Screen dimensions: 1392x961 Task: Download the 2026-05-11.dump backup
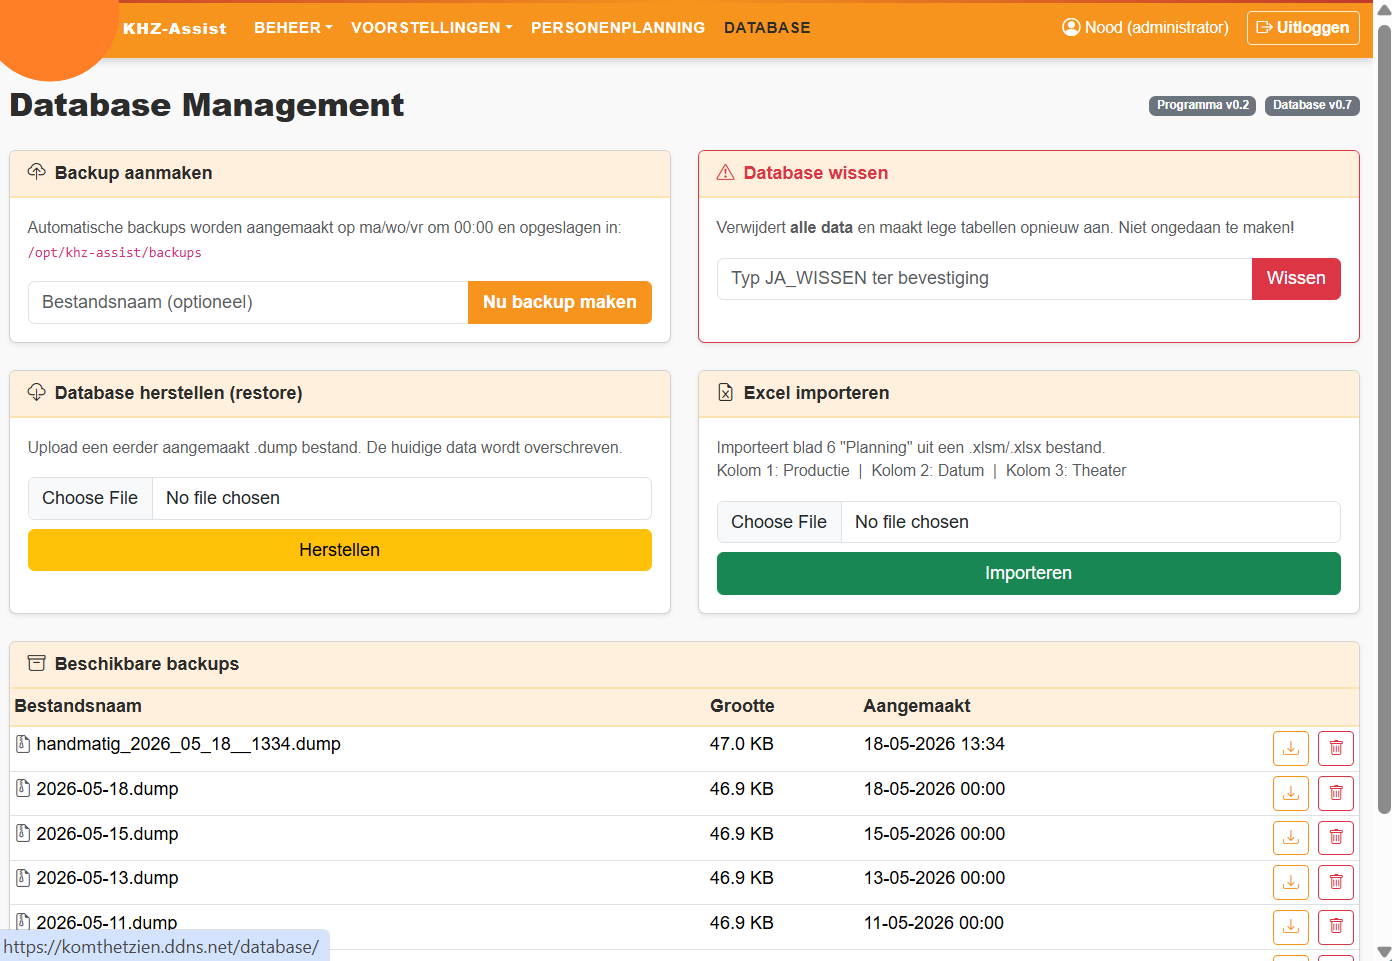tap(1290, 927)
